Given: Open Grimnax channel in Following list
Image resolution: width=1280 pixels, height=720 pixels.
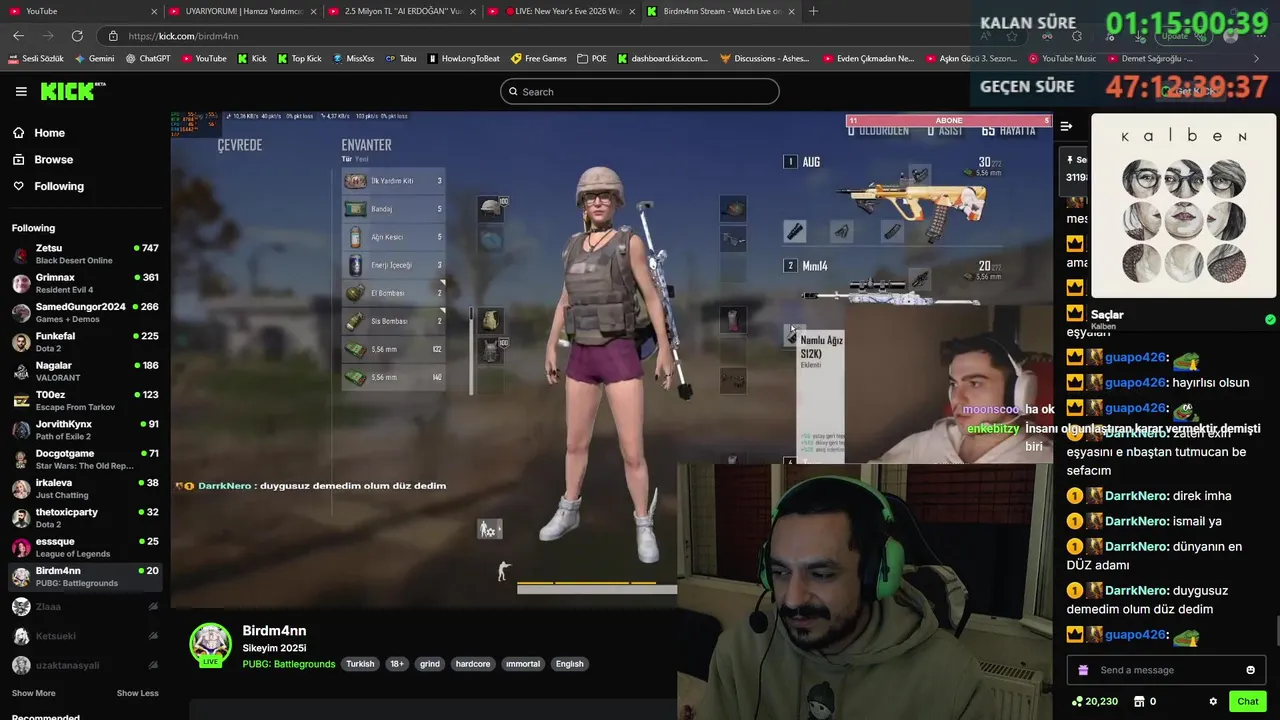Looking at the screenshot, I should [85, 283].
